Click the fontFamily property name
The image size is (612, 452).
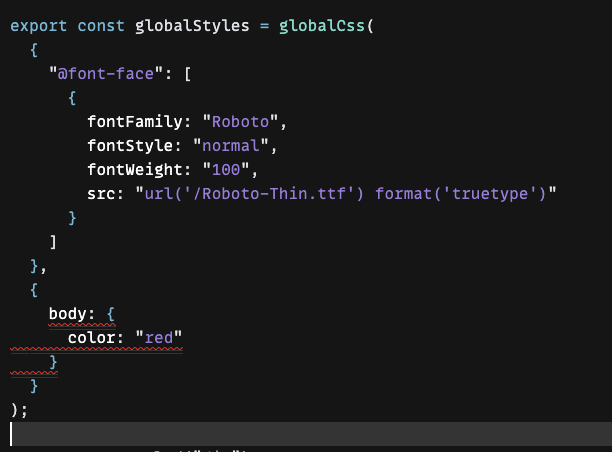(x=135, y=121)
